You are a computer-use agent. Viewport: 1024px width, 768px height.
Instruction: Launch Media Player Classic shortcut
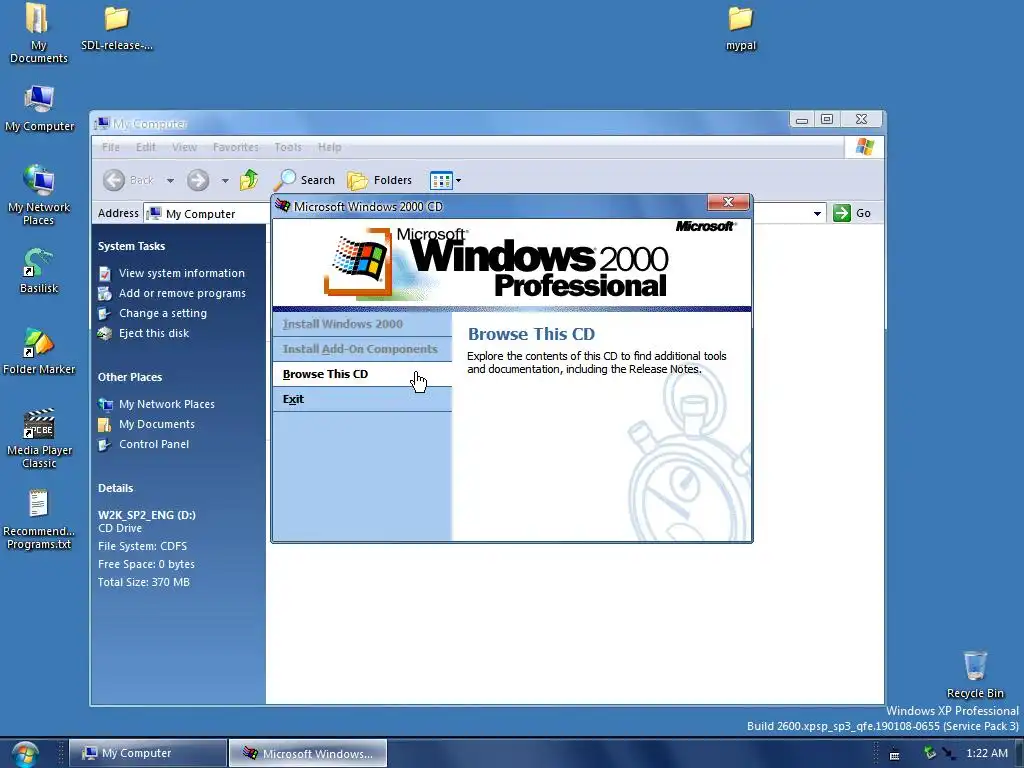pyautogui.click(x=39, y=438)
